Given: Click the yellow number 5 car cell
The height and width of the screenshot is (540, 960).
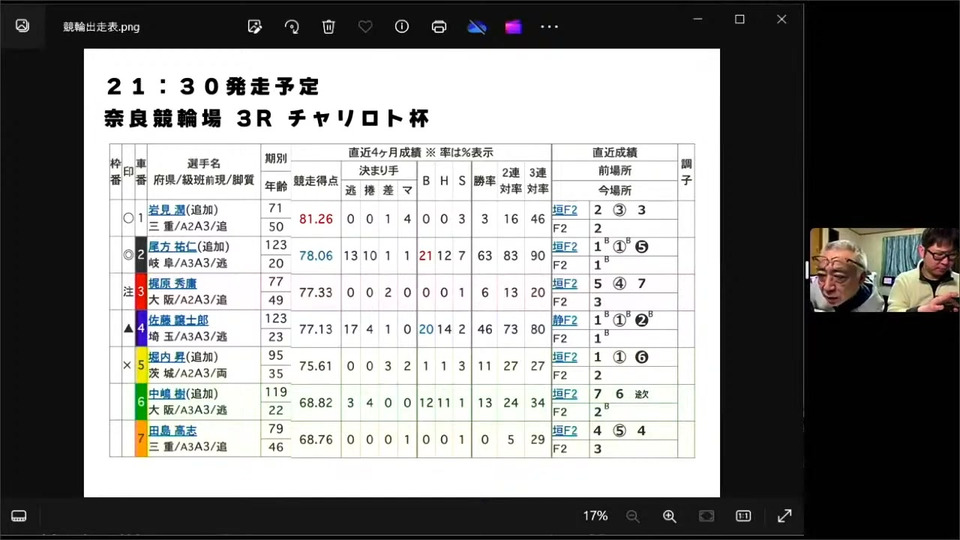Looking at the screenshot, I should (141, 365).
